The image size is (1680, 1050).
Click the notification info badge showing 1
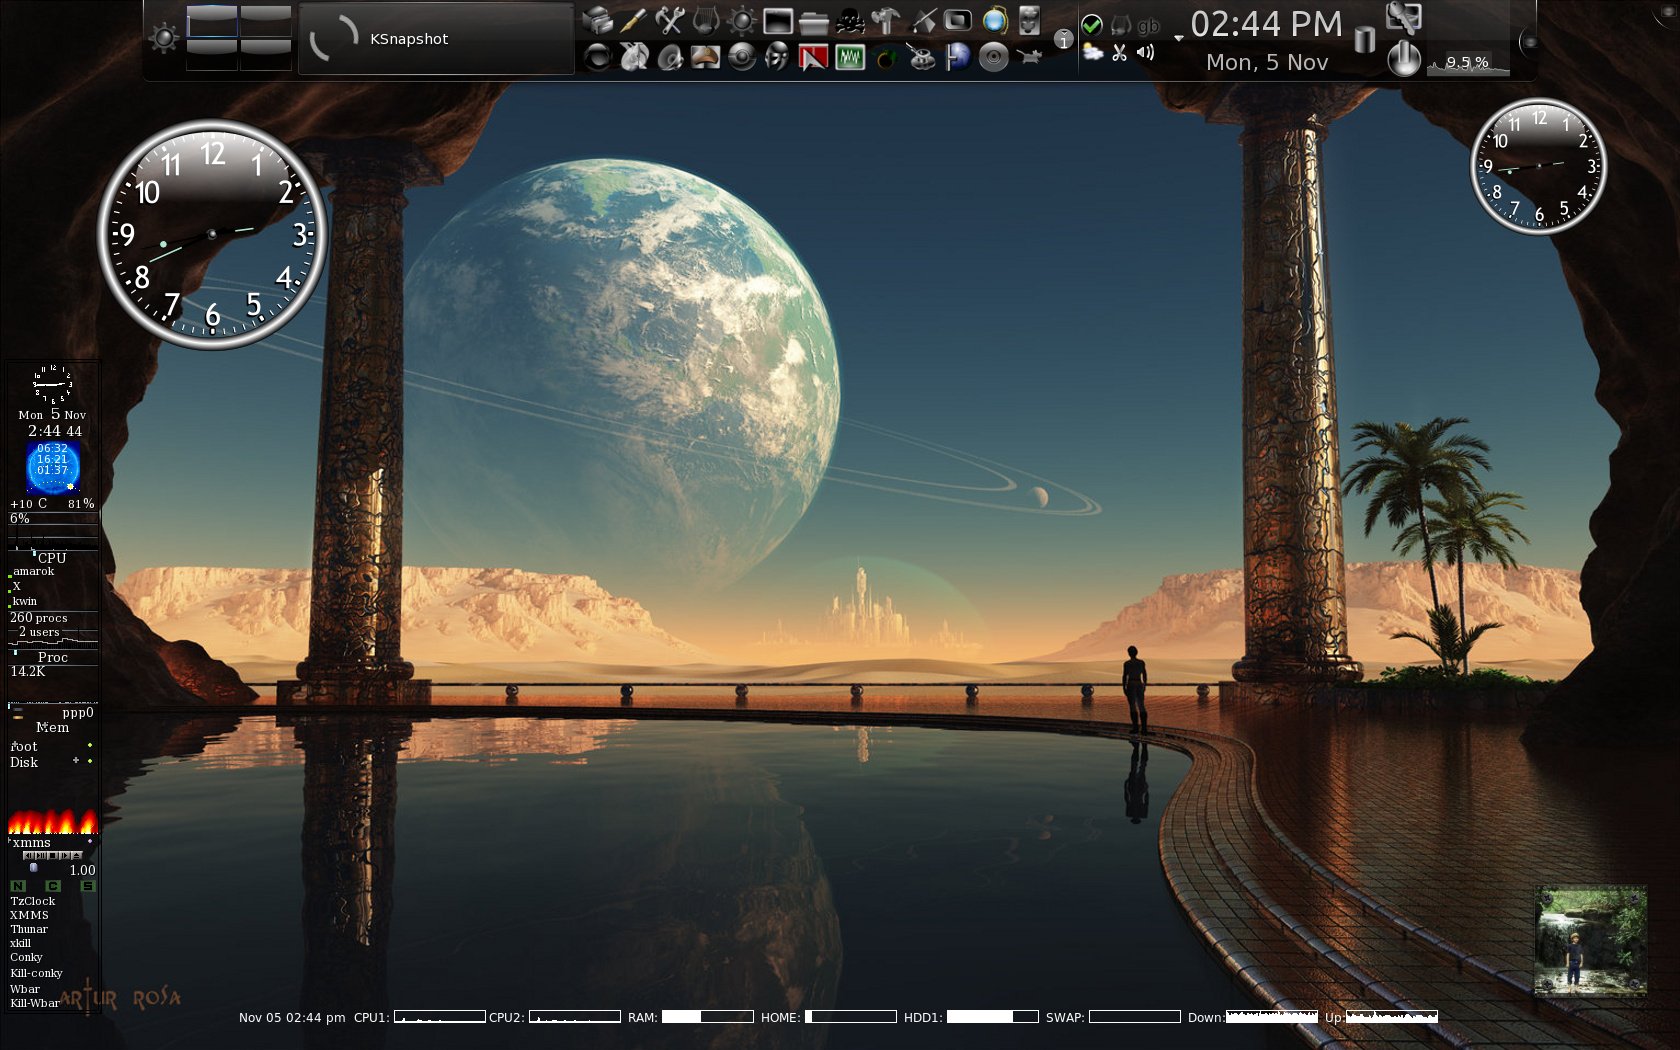coord(1063,39)
